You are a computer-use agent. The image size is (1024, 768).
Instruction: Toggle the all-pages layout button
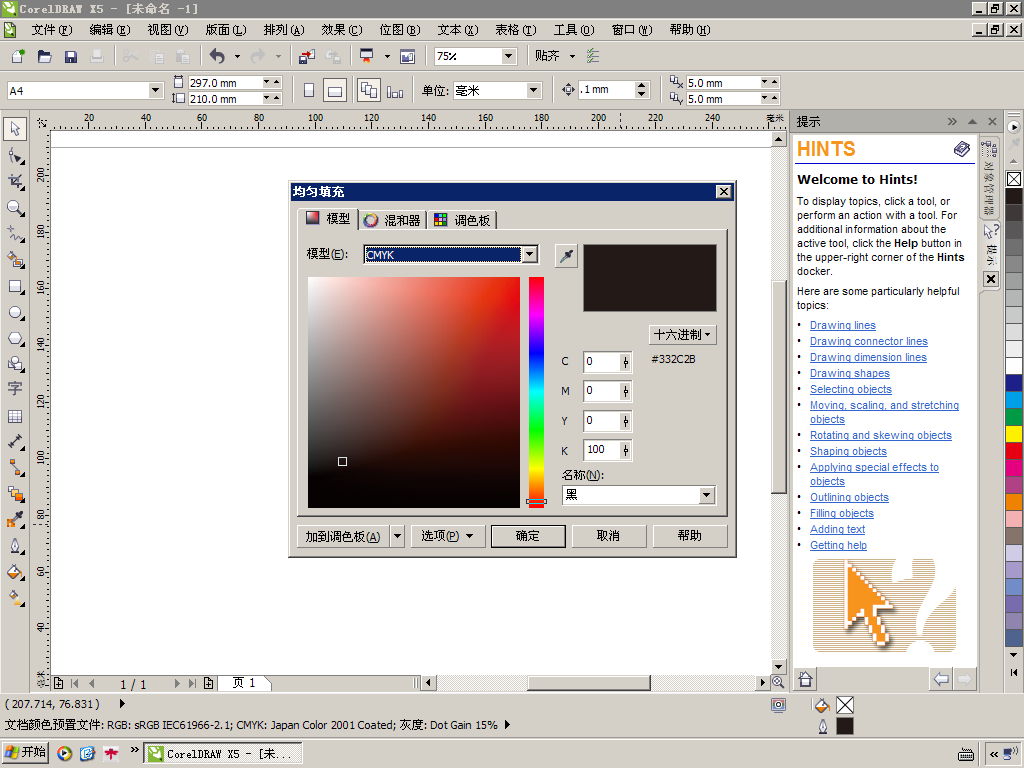pos(369,90)
